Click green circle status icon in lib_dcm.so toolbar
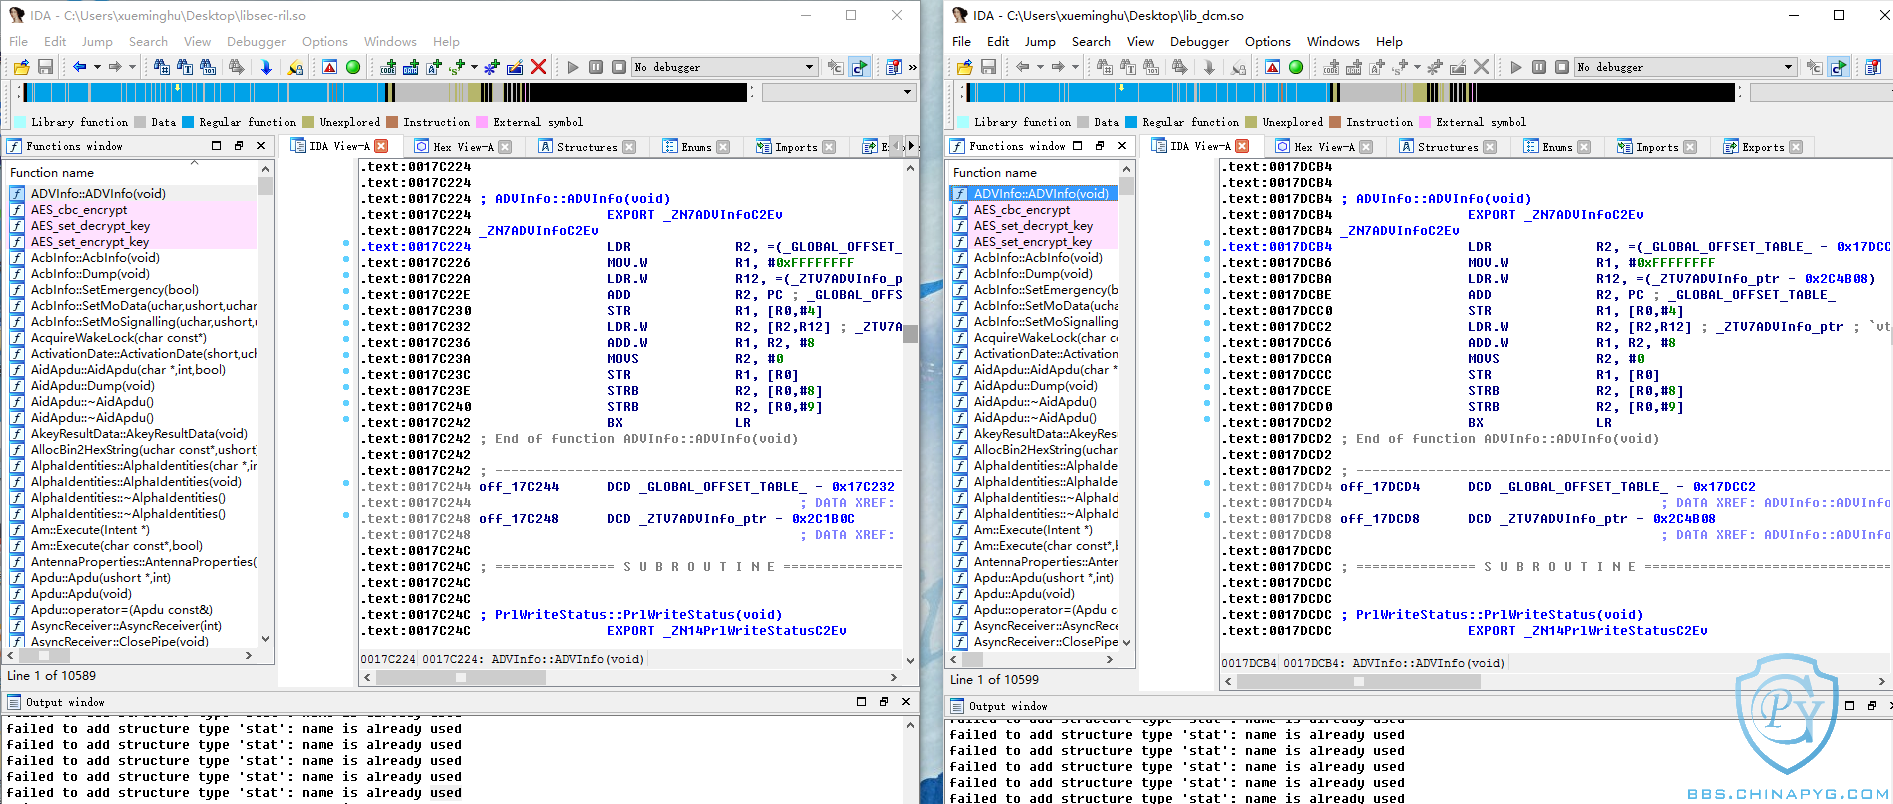The image size is (1893, 804). point(1296,67)
